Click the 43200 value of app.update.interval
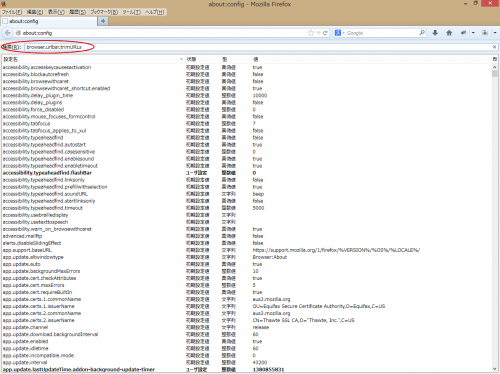This screenshot has height=374, width=500. [x=260, y=362]
